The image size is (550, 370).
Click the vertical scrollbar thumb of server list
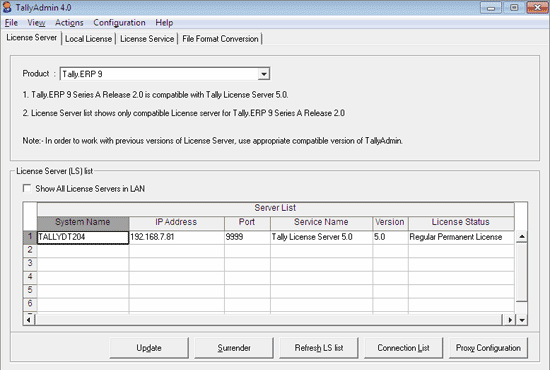(x=522, y=272)
